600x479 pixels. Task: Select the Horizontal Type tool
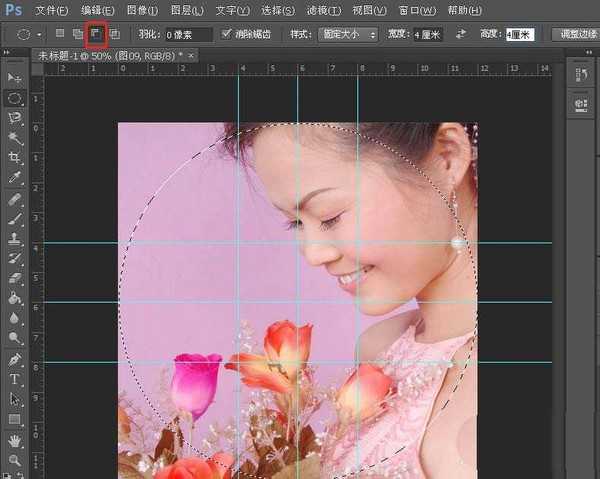click(x=15, y=380)
